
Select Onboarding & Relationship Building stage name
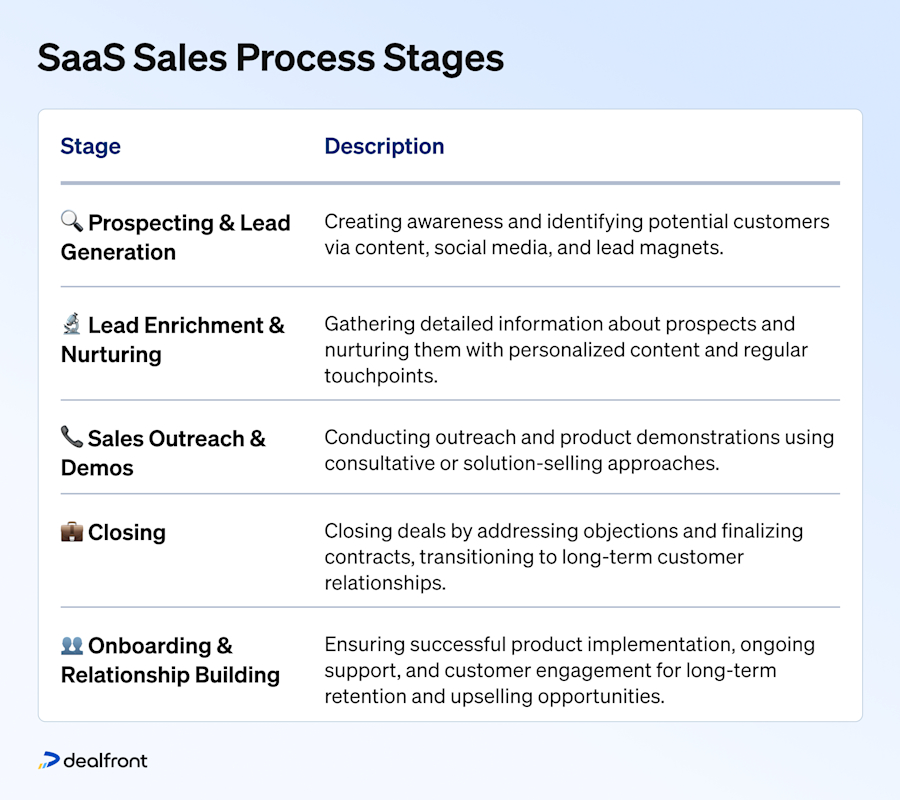(170, 660)
